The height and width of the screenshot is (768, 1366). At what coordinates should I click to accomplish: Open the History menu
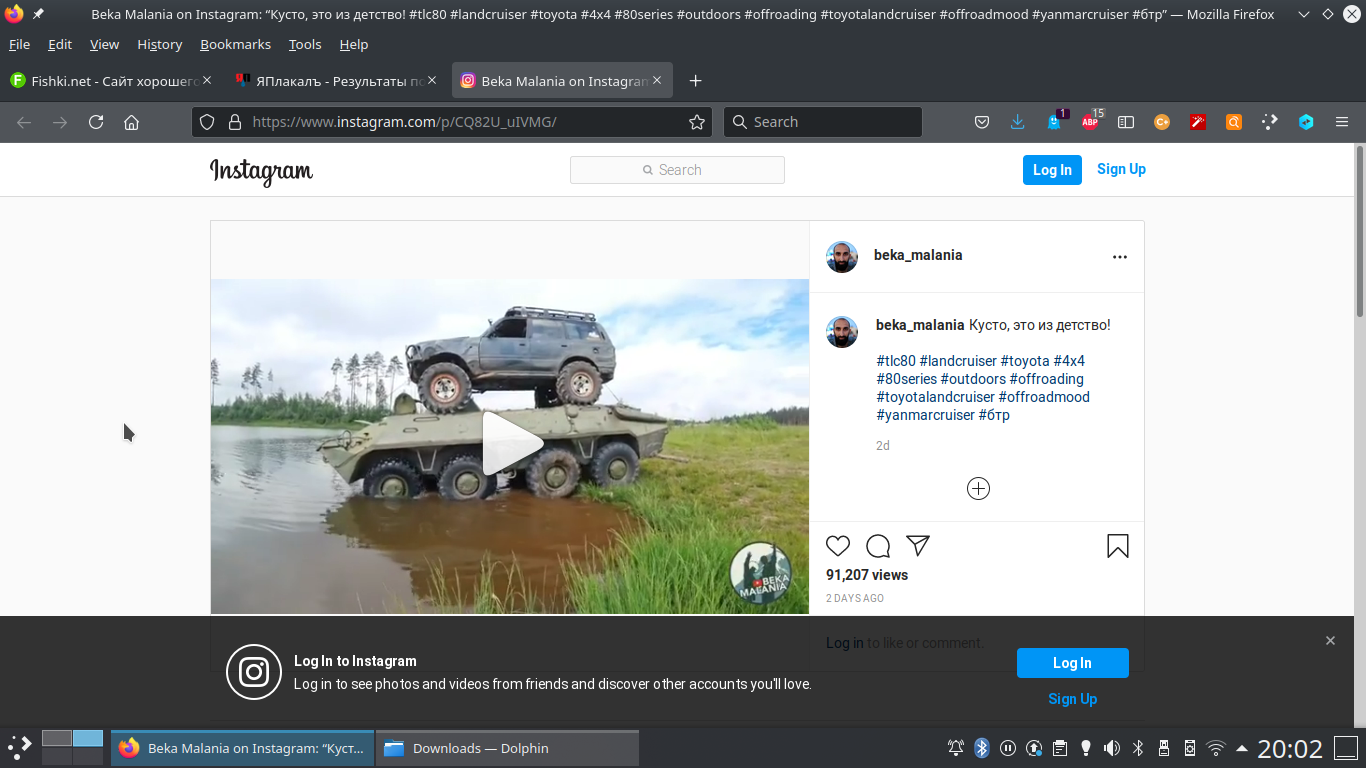[159, 45]
